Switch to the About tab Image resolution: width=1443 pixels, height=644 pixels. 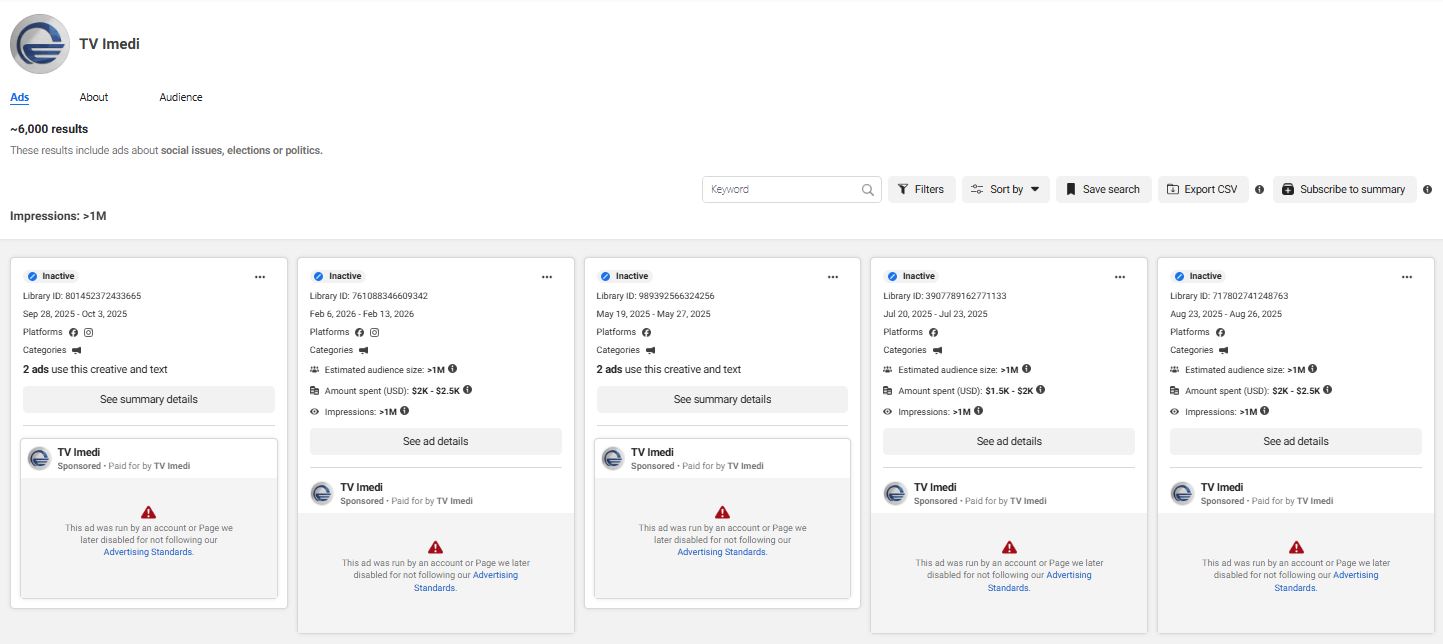click(x=94, y=97)
